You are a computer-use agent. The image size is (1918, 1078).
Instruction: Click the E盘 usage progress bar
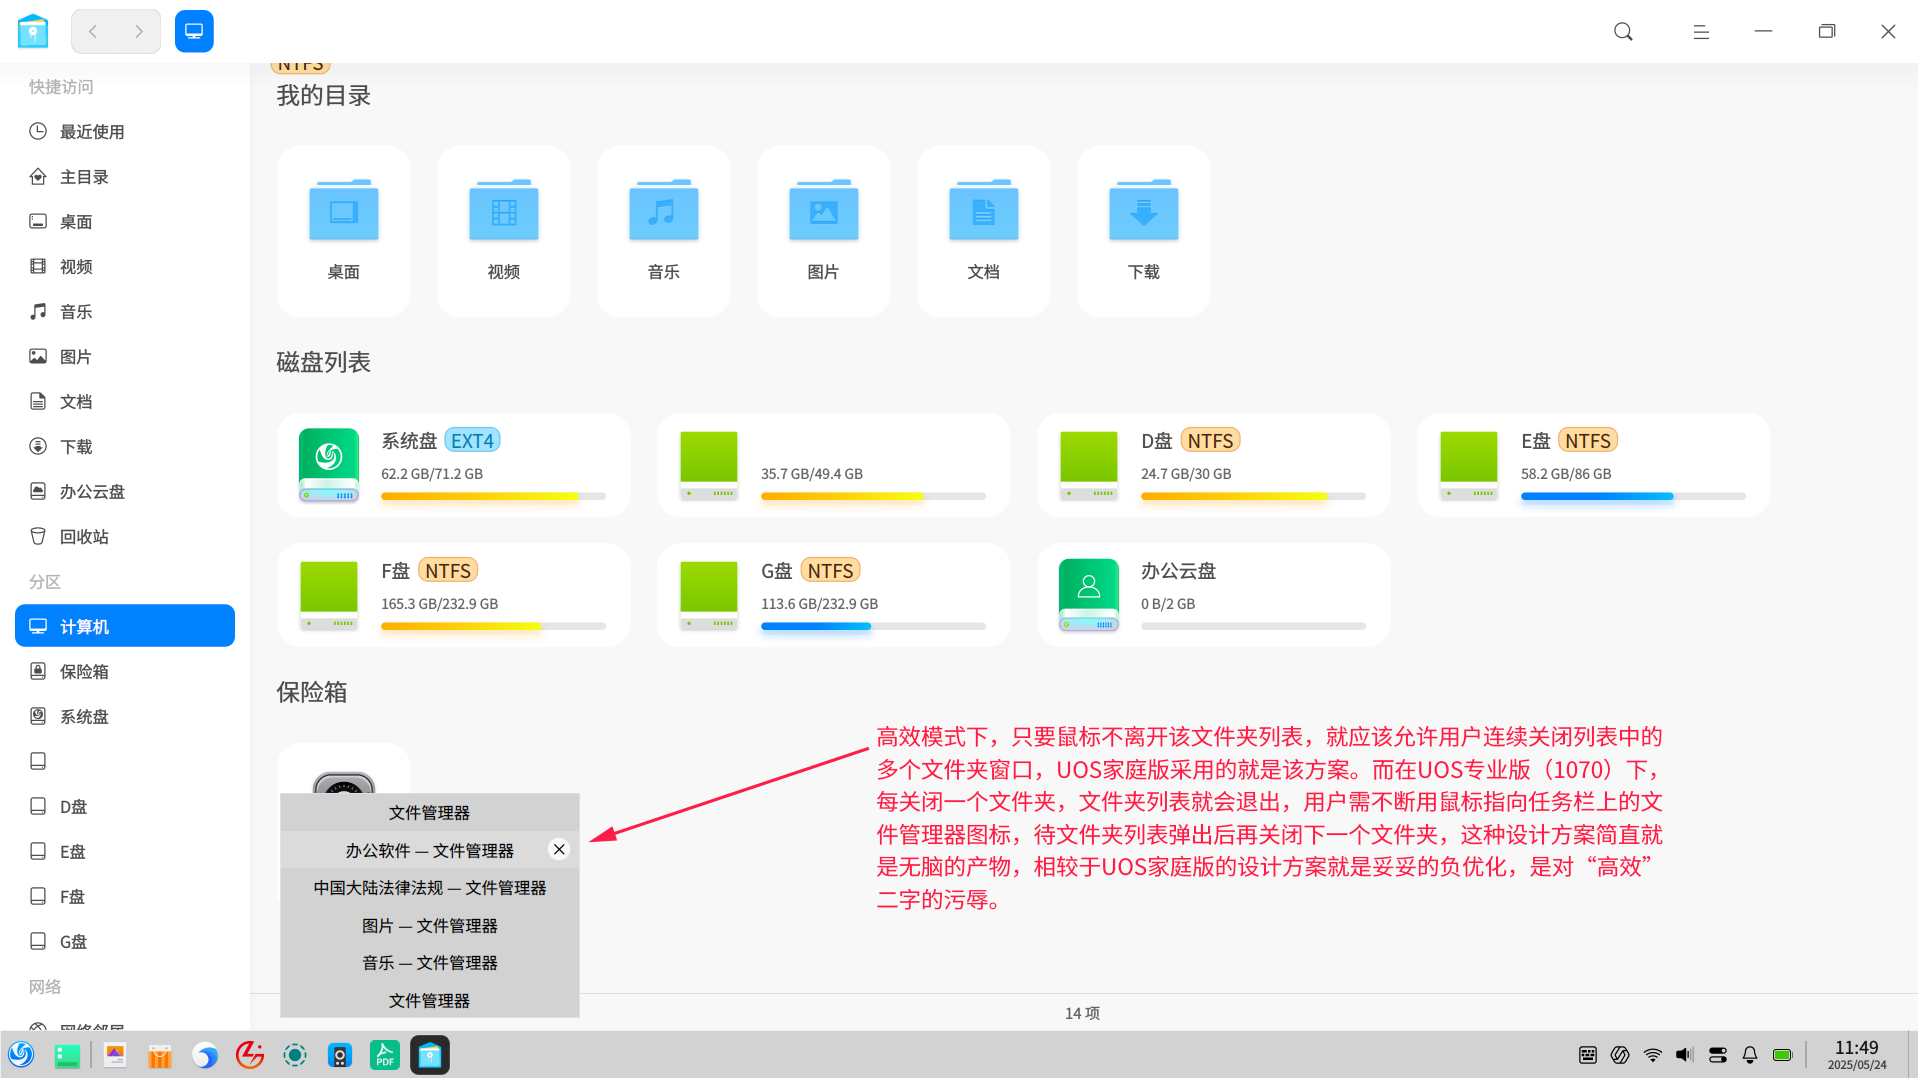tap(1632, 496)
